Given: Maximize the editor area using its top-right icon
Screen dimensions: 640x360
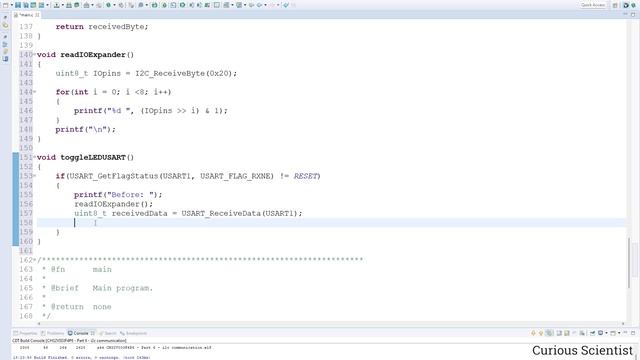Looking at the screenshot, I should (633, 14).
